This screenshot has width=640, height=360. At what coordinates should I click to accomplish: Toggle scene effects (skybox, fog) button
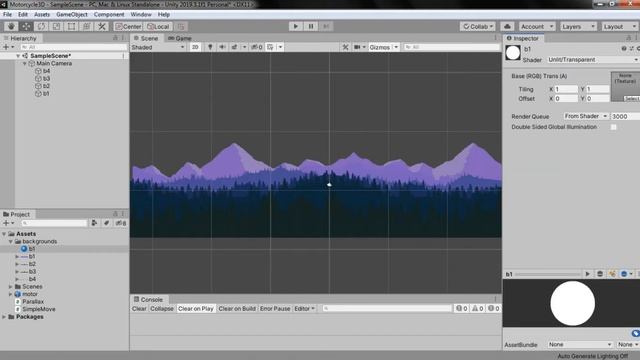click(235, 47)
